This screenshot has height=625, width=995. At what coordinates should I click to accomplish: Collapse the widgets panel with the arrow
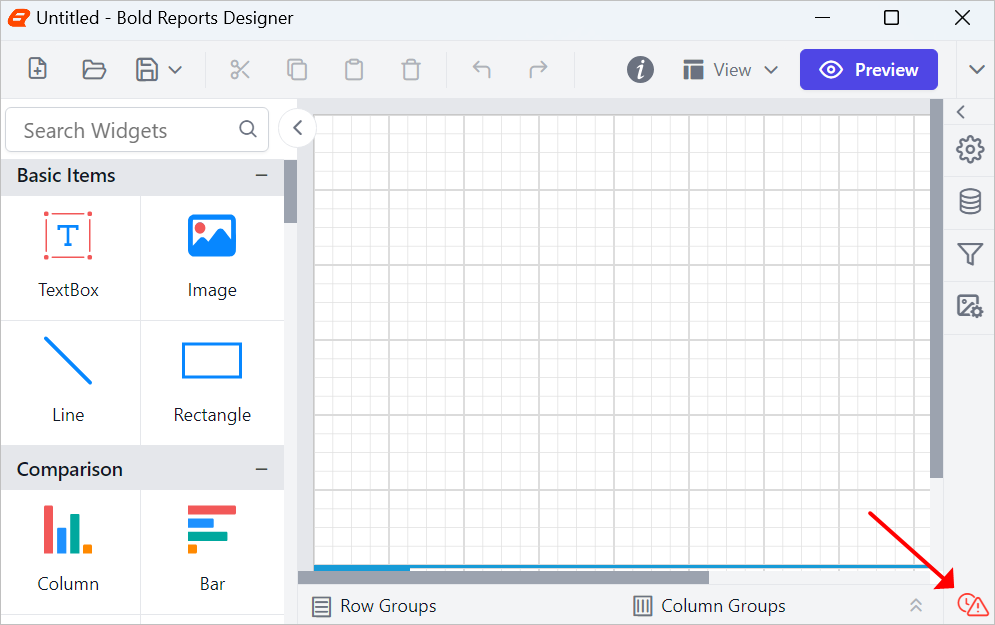click(297, 128)
